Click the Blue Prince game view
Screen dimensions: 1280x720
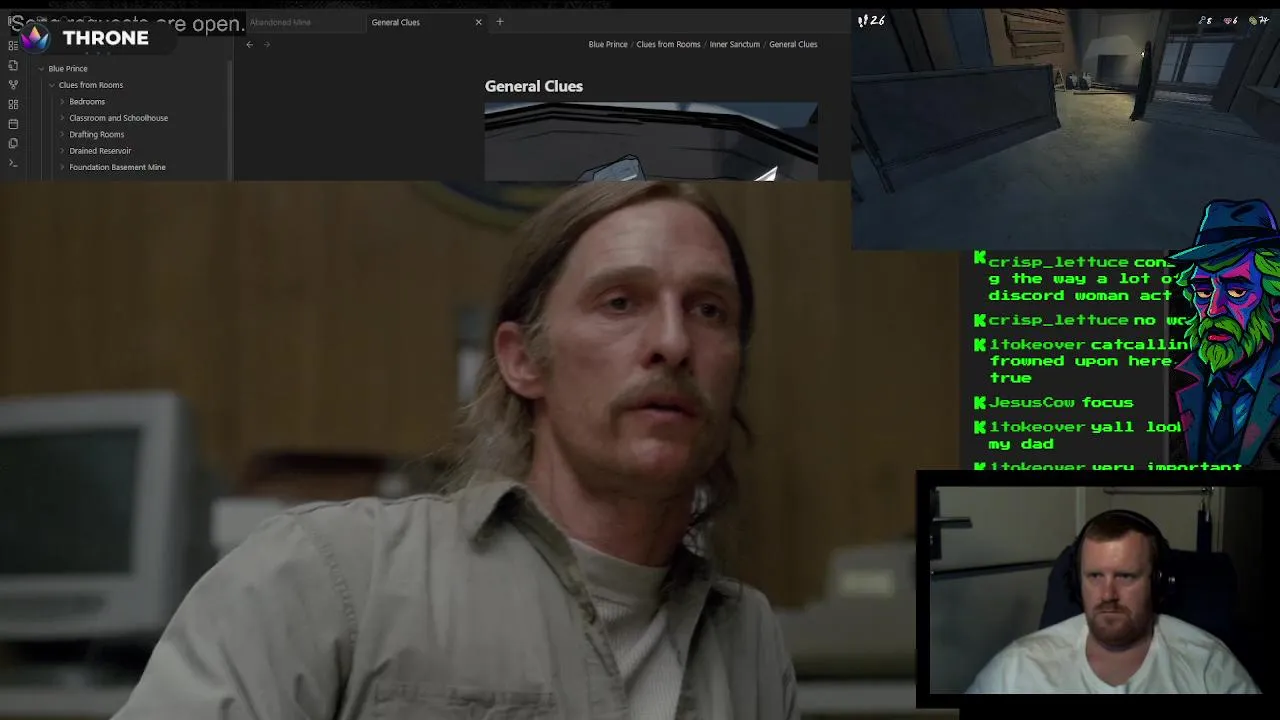click(x=1065, y=130)
